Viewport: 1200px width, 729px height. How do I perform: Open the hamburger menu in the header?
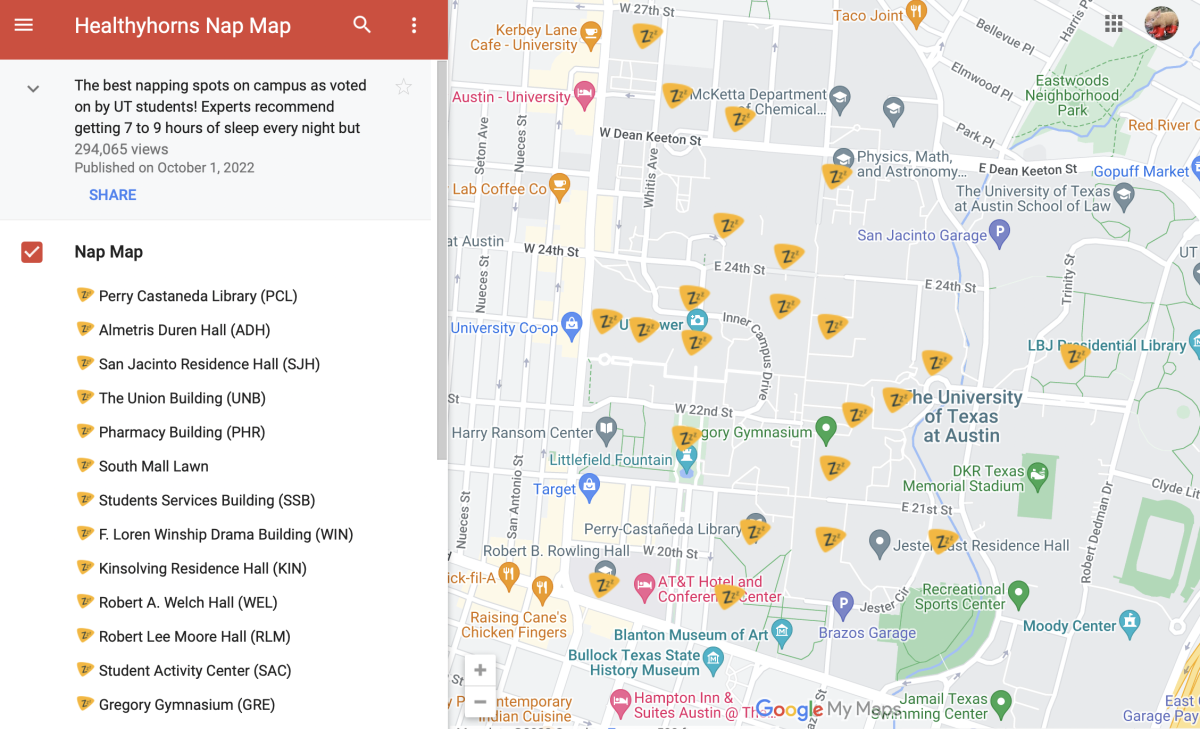pos(24,25)
